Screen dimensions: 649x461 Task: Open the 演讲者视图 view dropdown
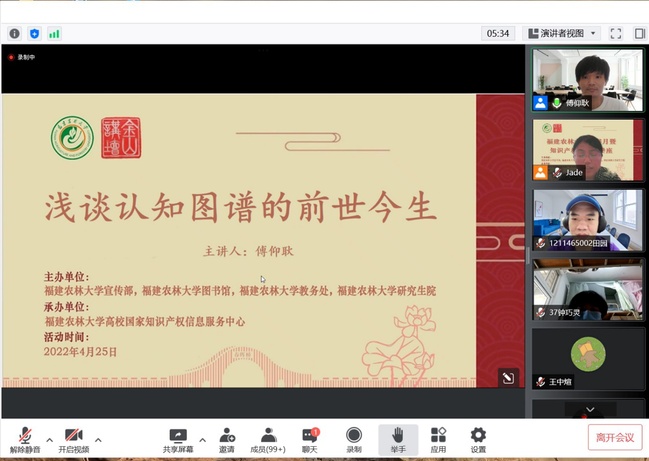[562, 33]
